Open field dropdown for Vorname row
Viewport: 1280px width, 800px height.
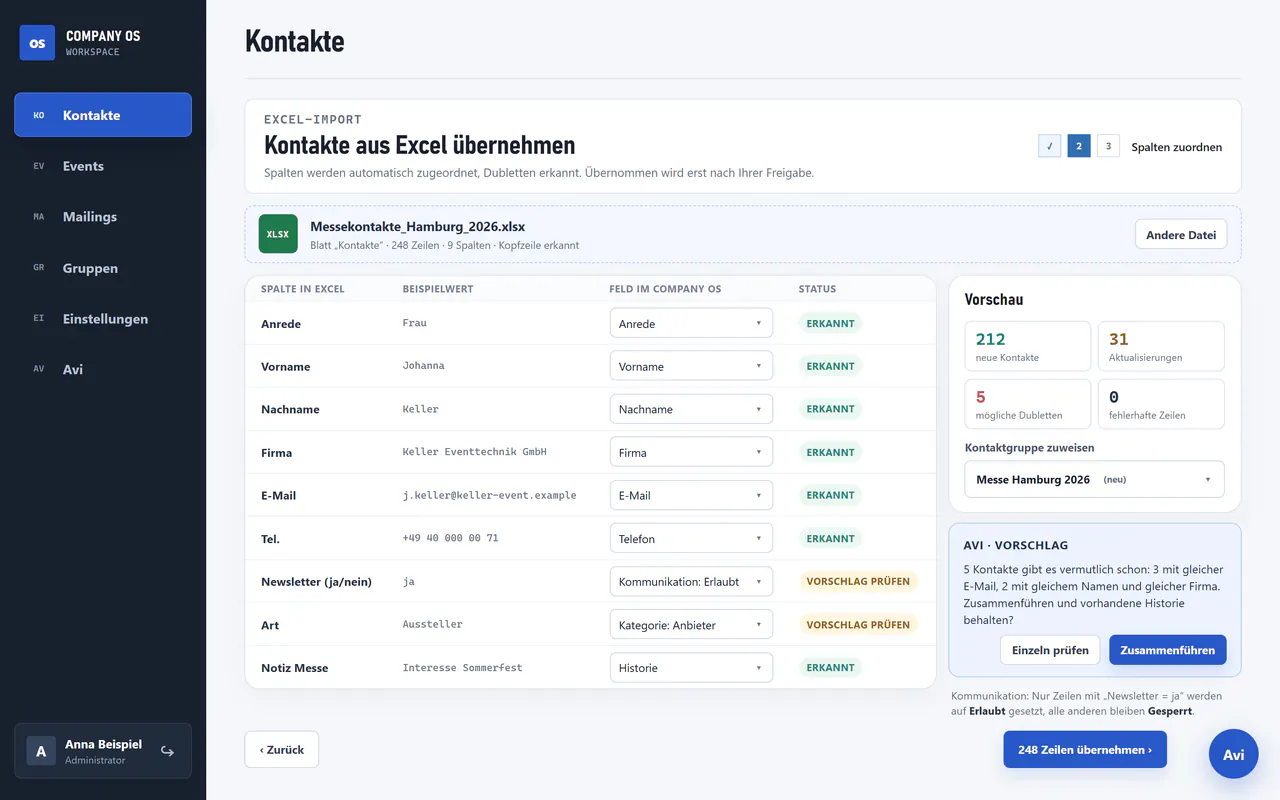[x=691, y=366]
